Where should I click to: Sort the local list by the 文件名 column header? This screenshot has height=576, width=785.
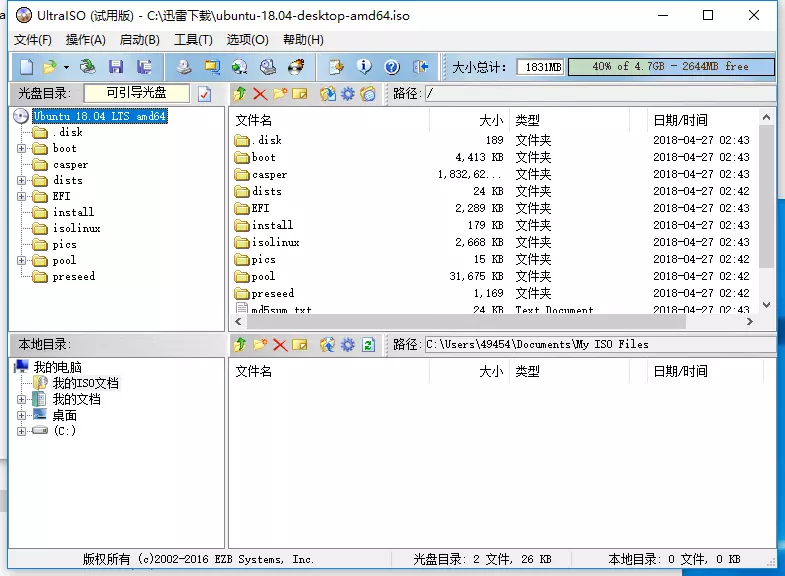(x=329, y=371)
